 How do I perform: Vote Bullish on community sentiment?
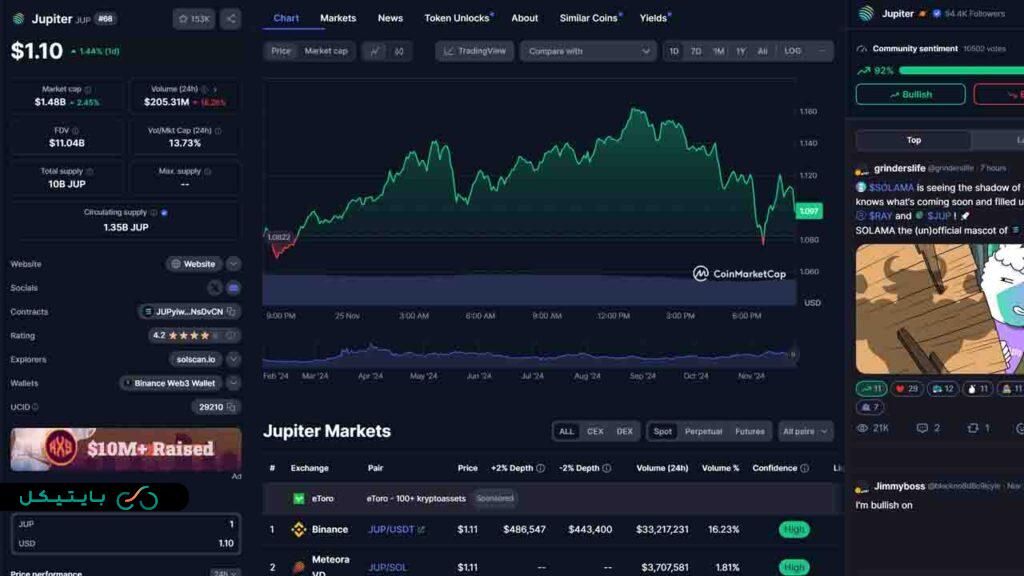coord(910,94)
